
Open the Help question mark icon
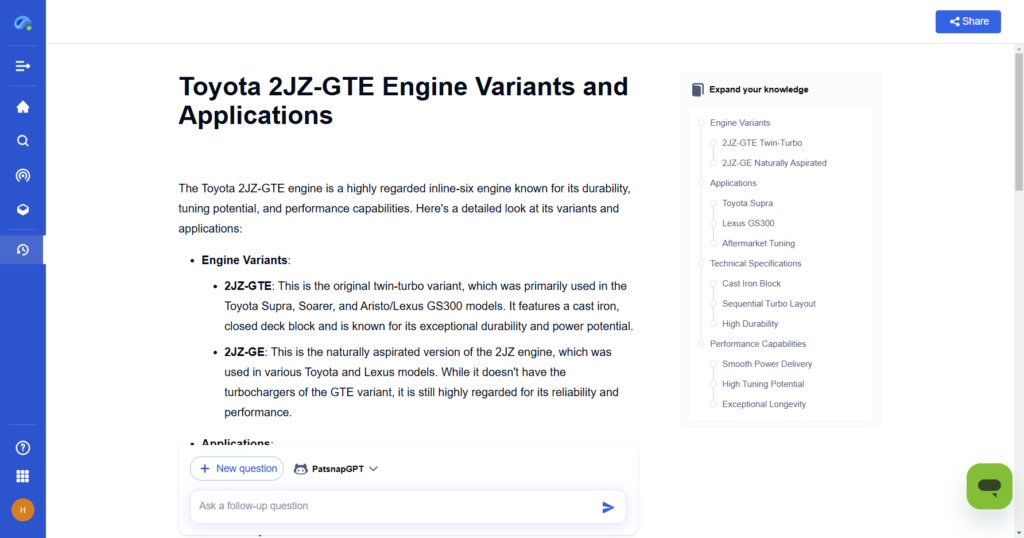(22, 448)
